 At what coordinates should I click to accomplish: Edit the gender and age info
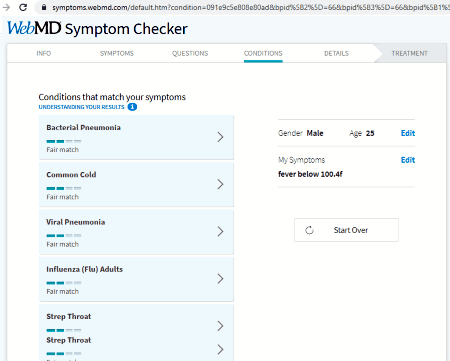(x=408, y=133)
